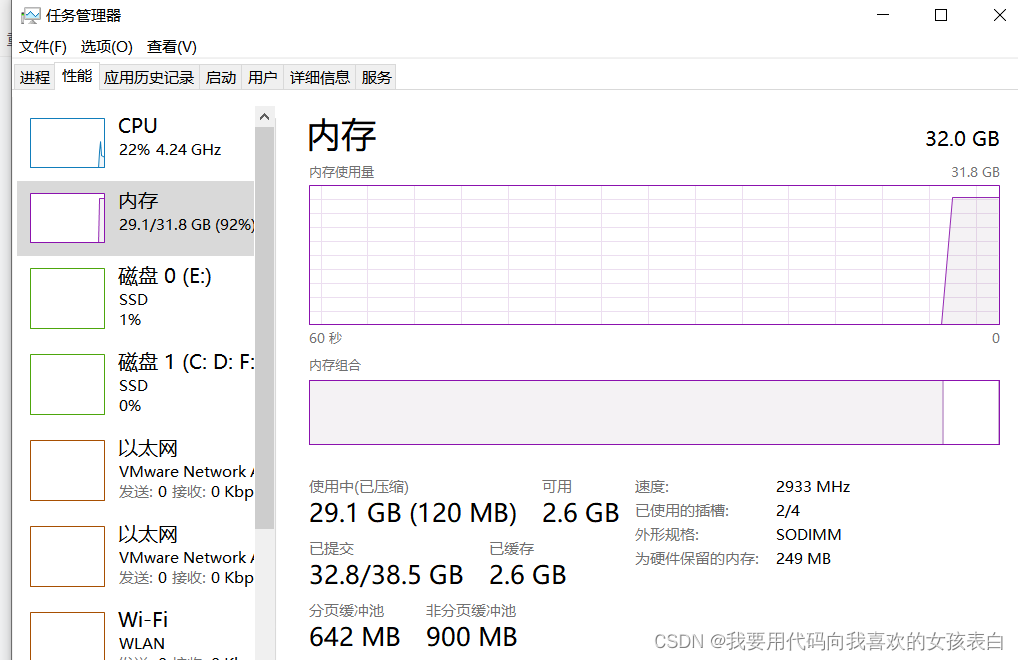Click the sidebar scroll up arrow
The image size is (1018, 660).
265,117
